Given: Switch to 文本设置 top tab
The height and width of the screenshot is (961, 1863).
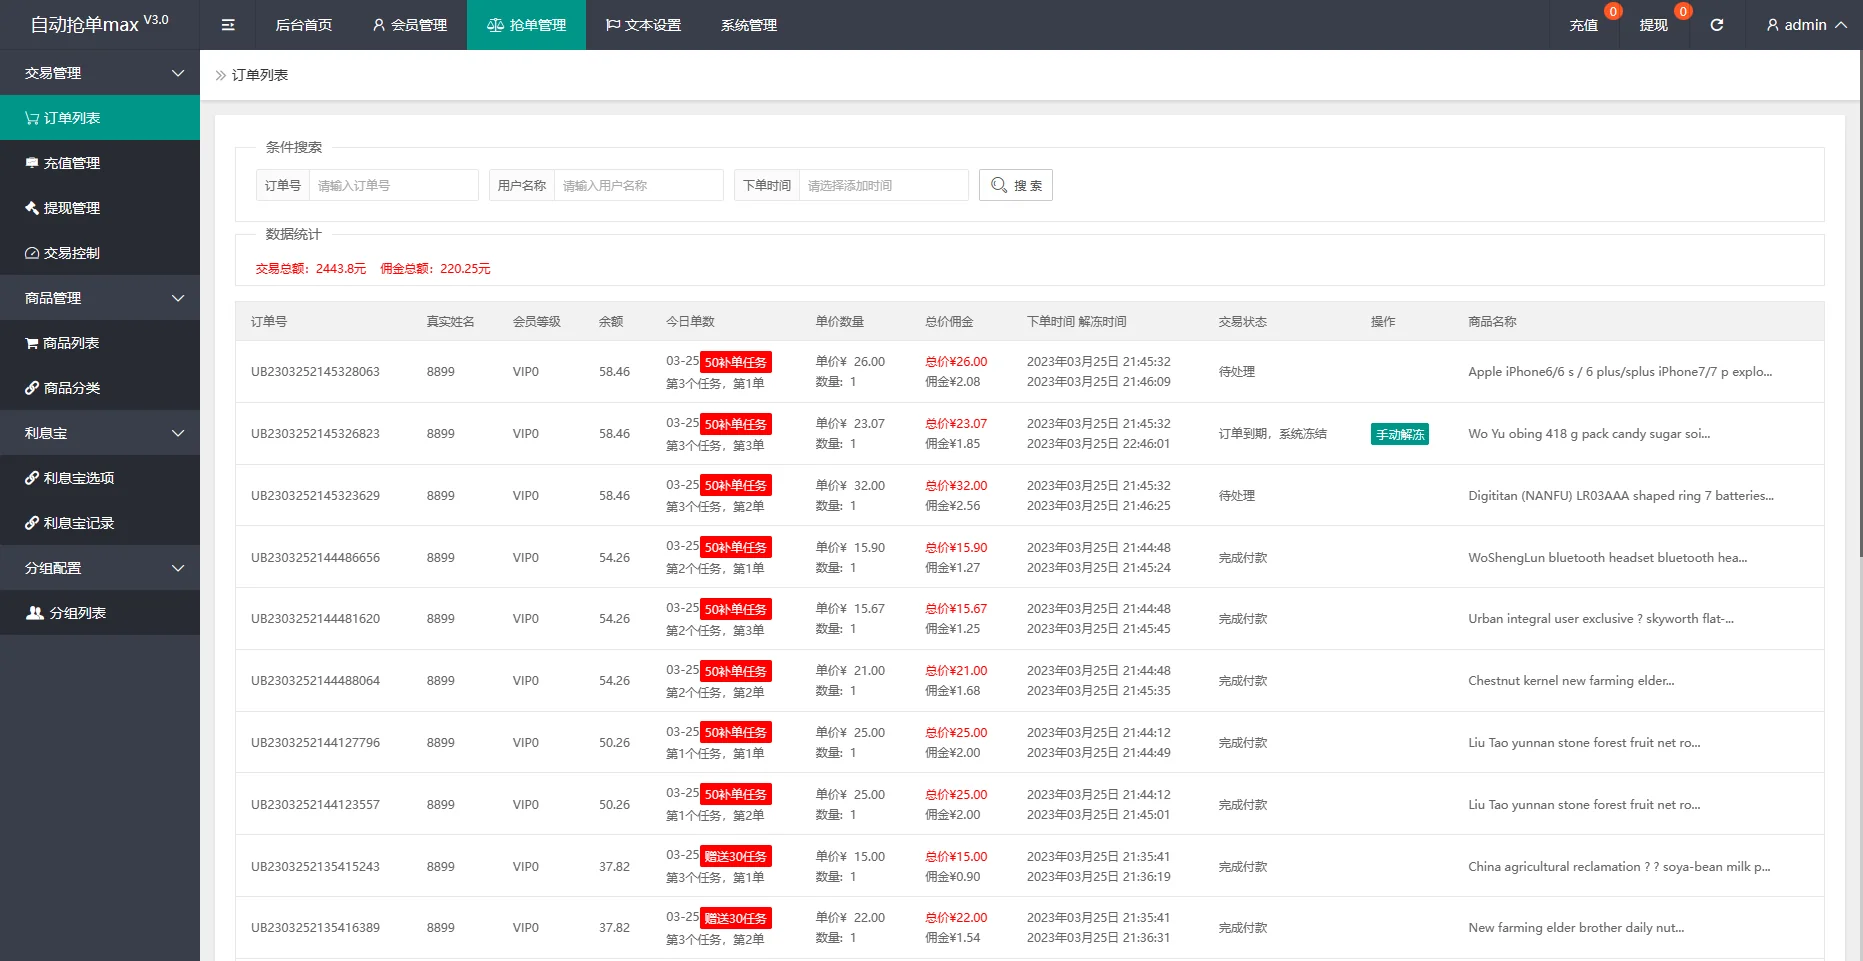Looking at the screenshot, I should pyautogui.click(x=643, y=25).
